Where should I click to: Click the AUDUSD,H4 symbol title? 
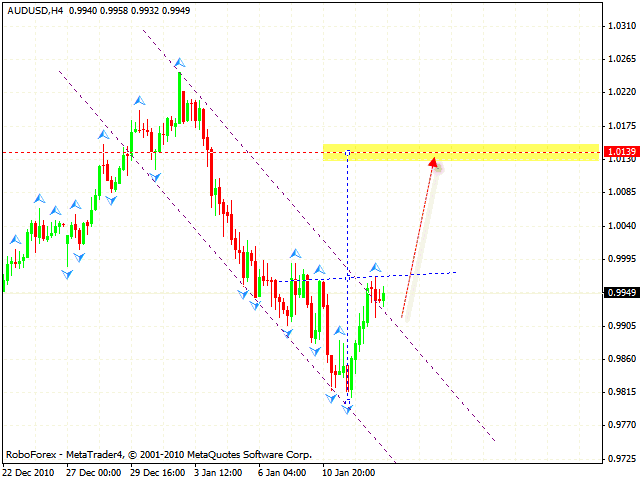[35, 11]
